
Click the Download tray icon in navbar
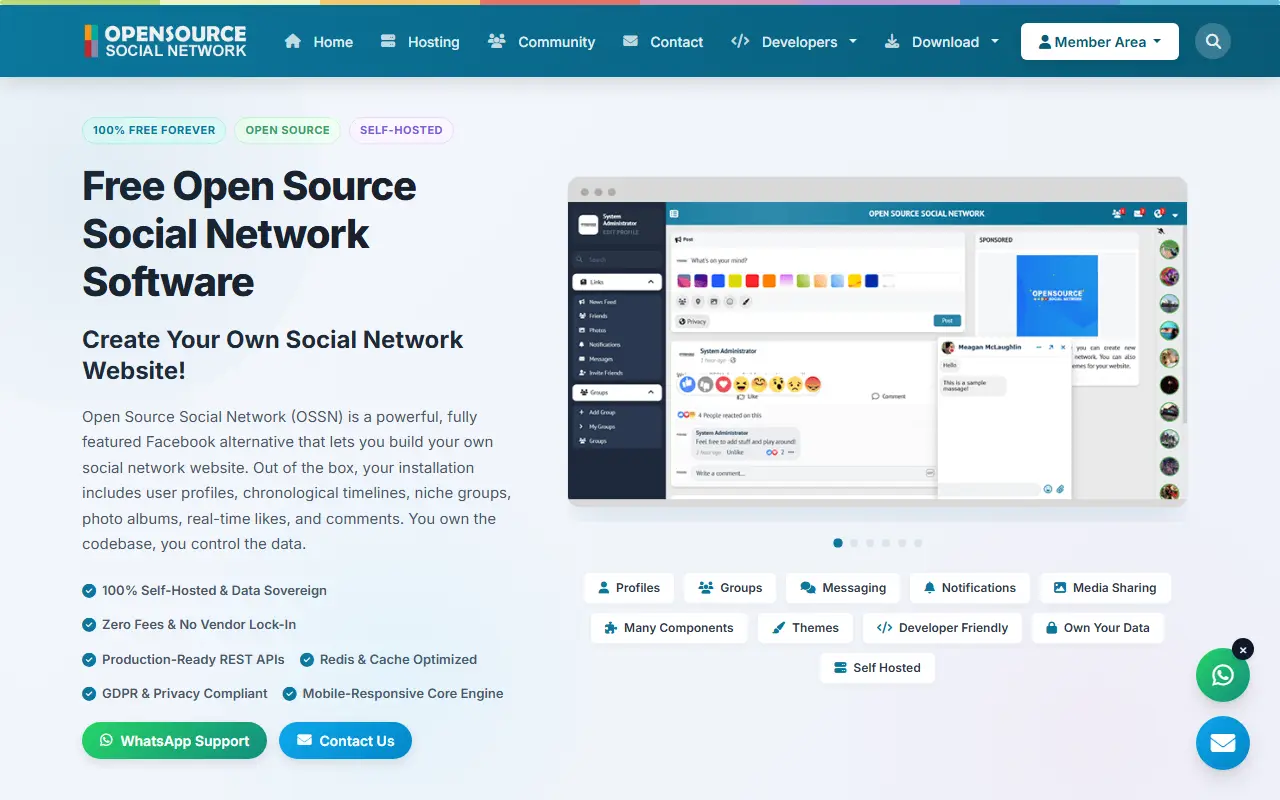pos(892,41)
